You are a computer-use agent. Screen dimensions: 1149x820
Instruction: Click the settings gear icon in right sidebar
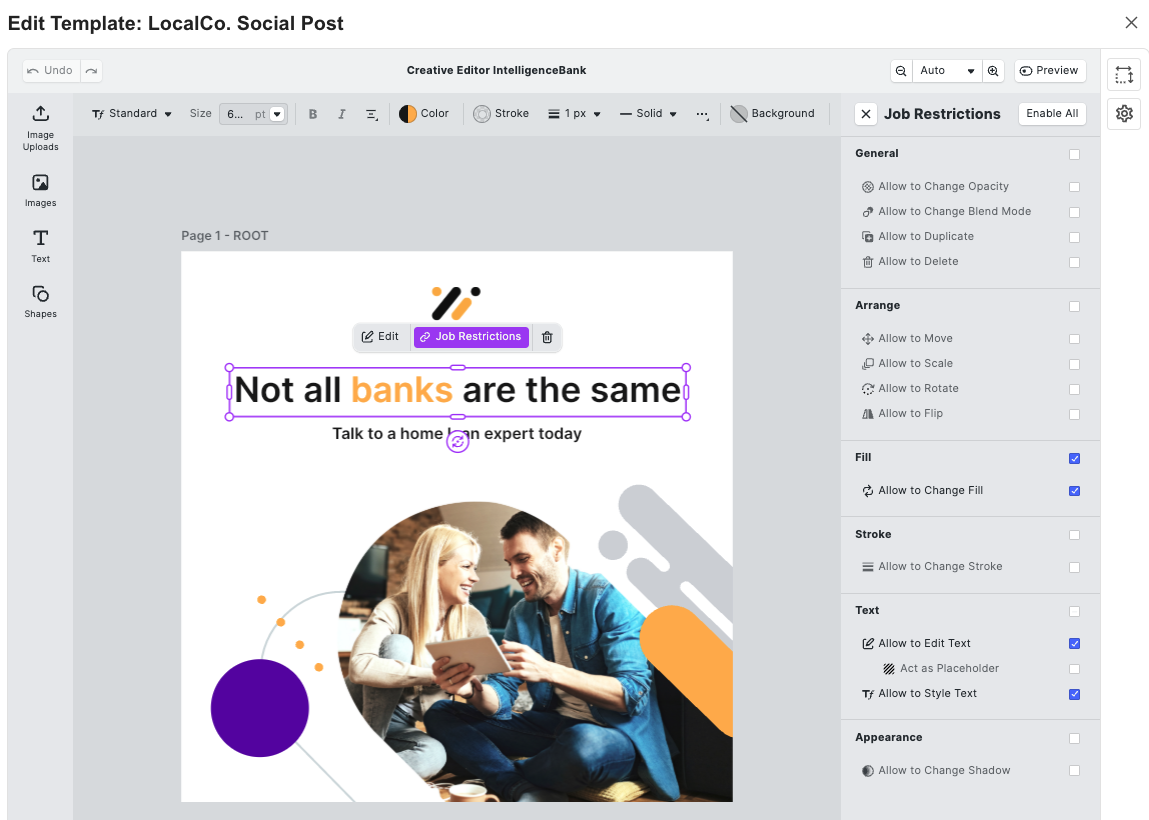[1124, 114]
